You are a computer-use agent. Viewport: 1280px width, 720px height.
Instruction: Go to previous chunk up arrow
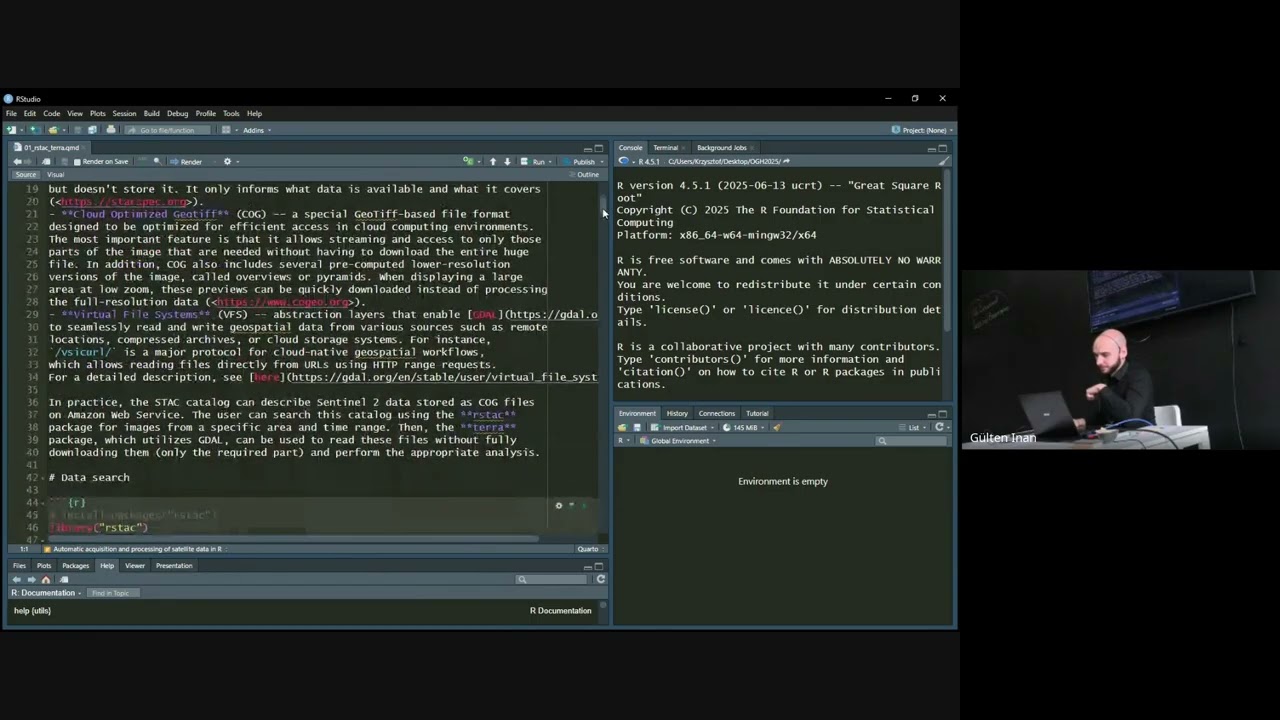492,161
